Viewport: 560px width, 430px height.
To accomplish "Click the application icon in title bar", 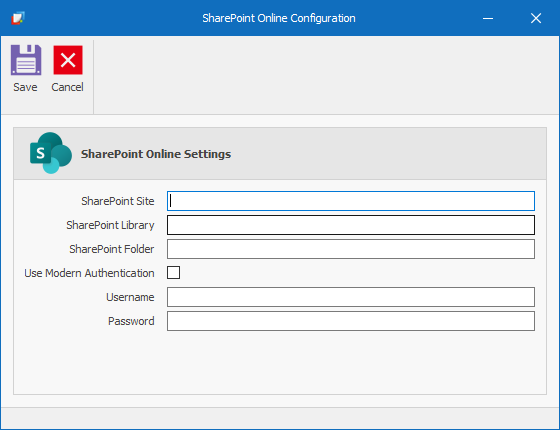I will tap(18, 18).
